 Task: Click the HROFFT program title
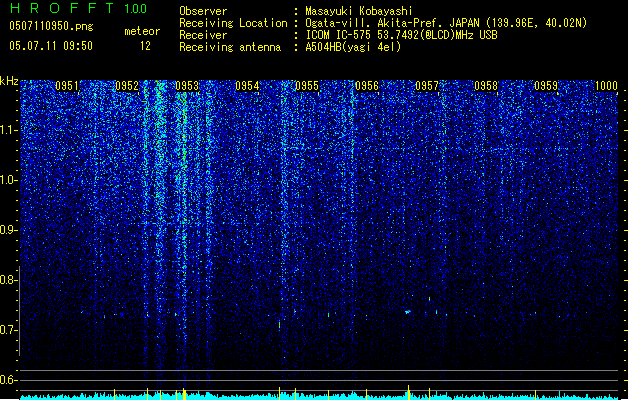[x=62, y=8]
